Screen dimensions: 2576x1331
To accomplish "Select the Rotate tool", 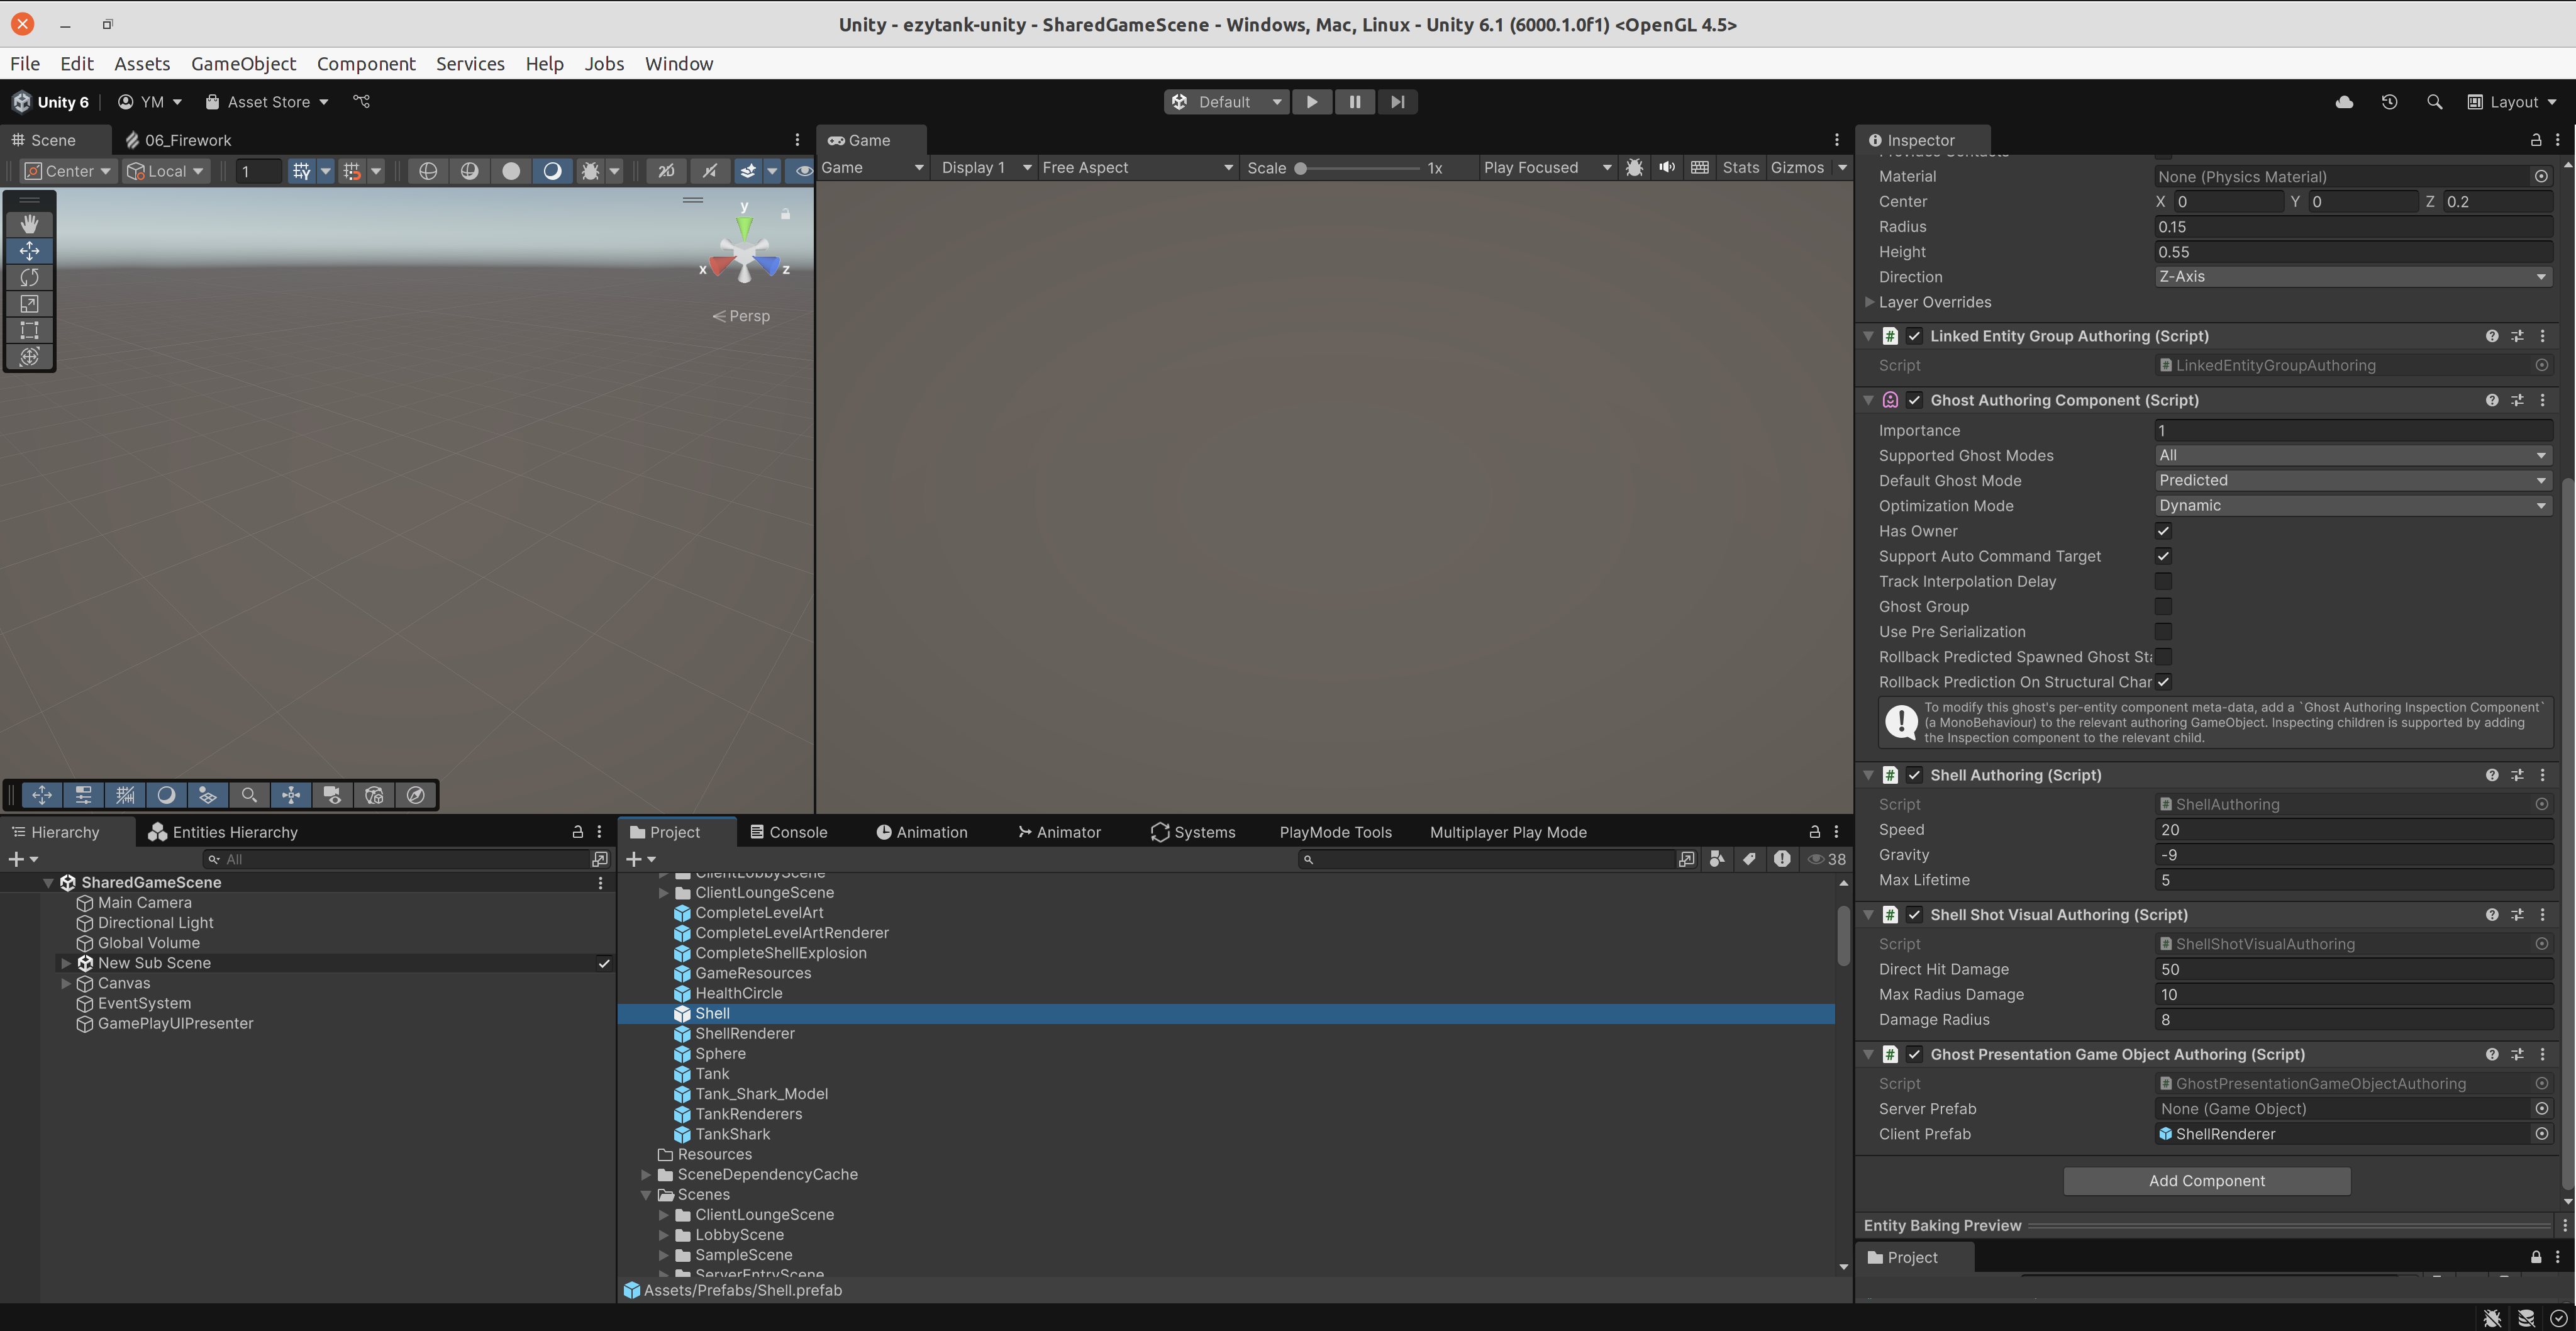I will pos(29,277).
